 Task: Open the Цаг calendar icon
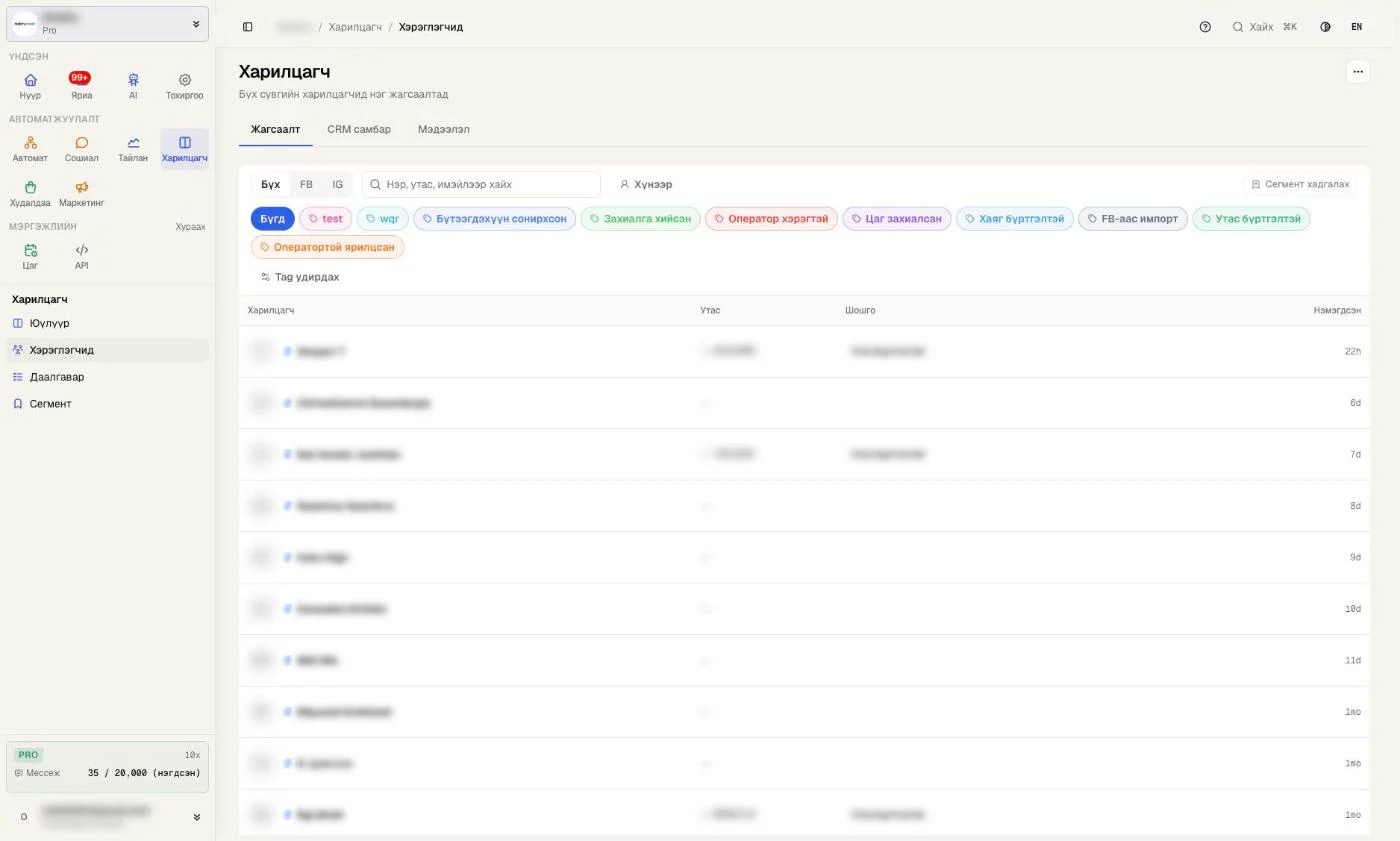pyautogui.click(x=30, y=256)
